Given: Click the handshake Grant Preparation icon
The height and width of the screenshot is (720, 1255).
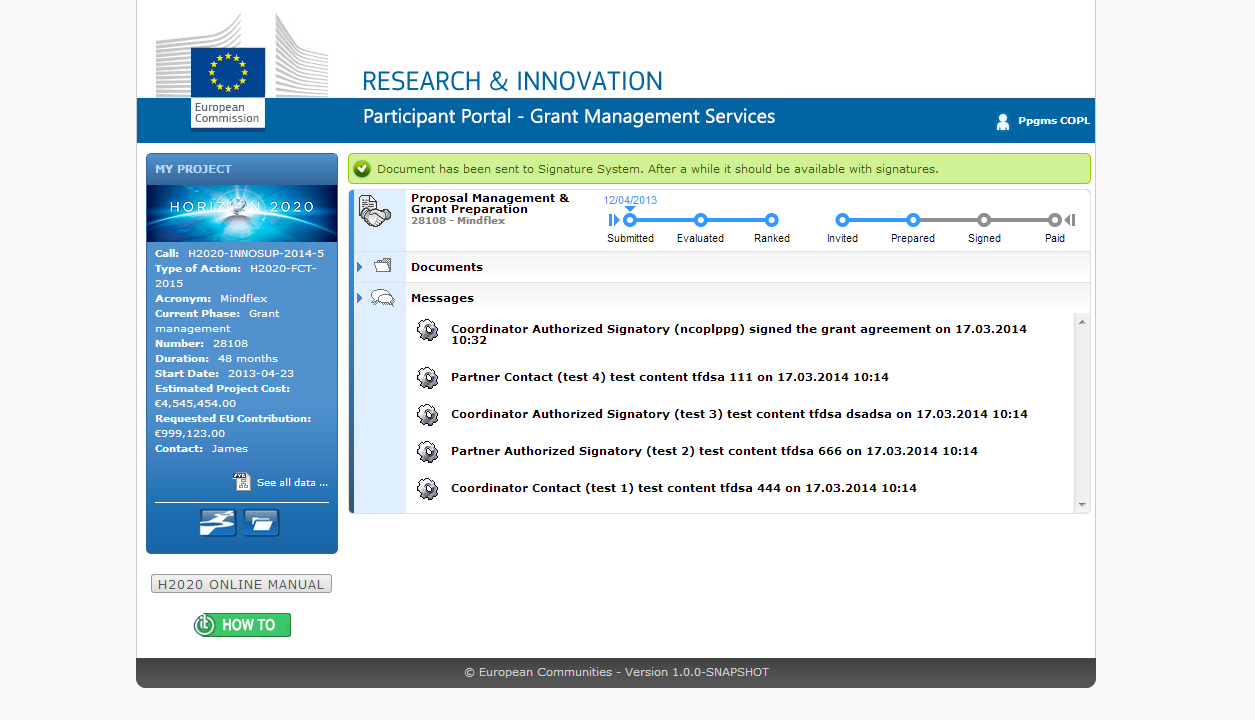Looking at the screenshot, I should pos(375,211).
